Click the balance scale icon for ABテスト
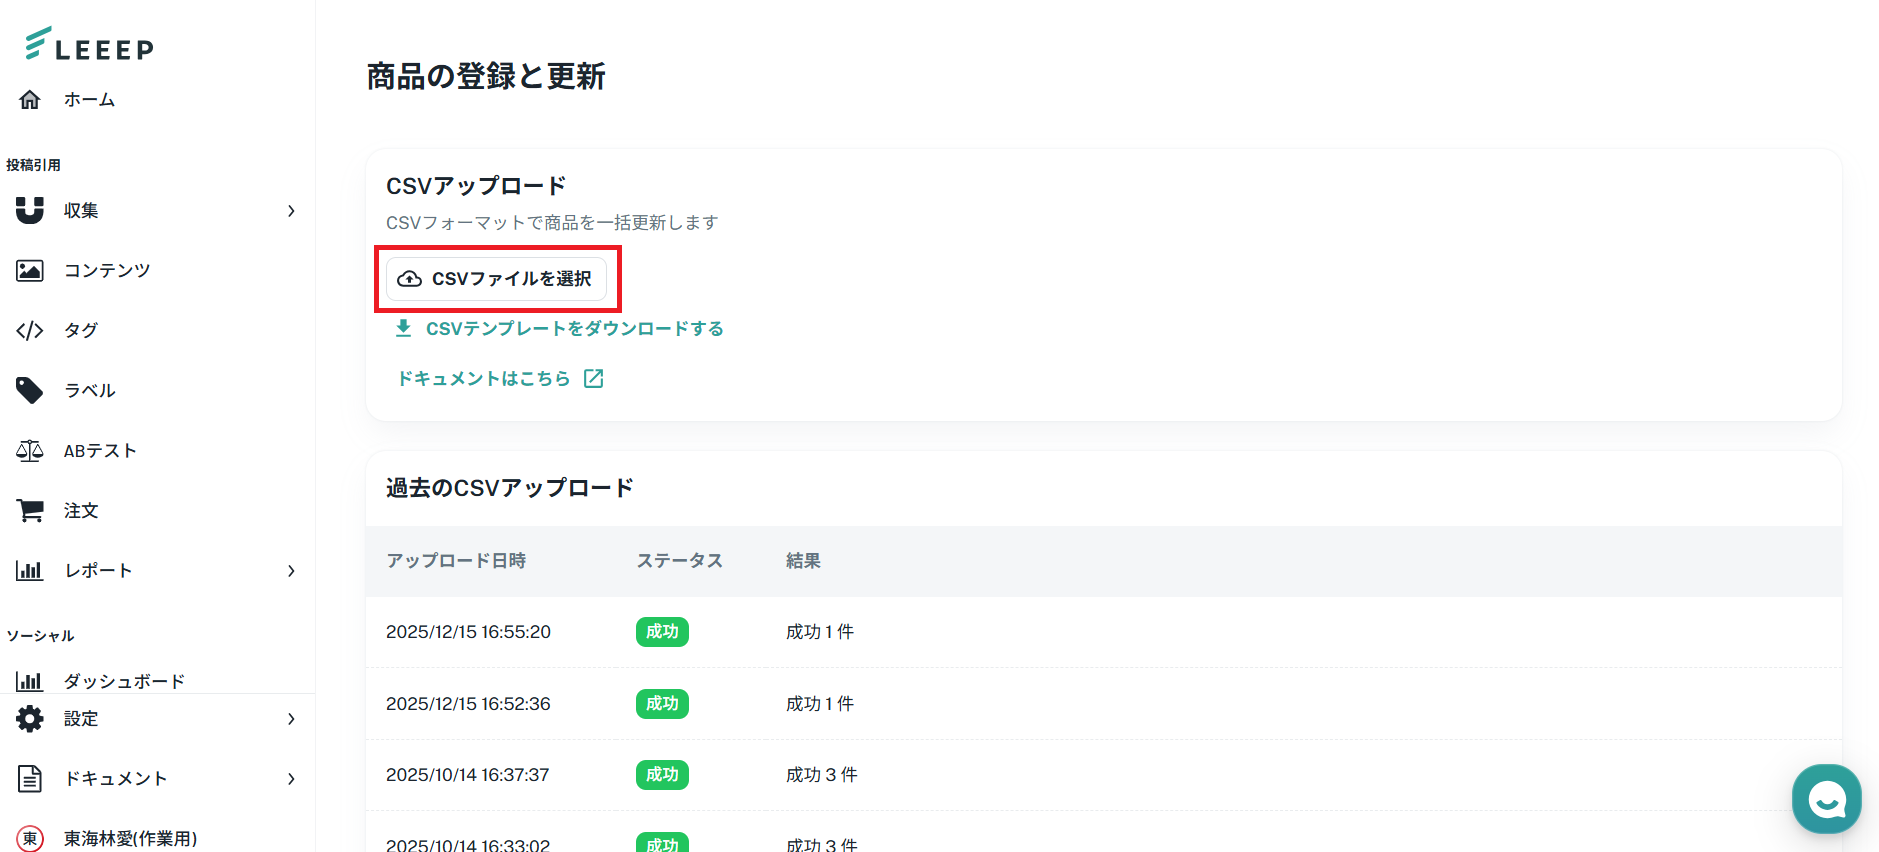The width and height of the screenshot is (1879, 852). (x=30, y=451)
